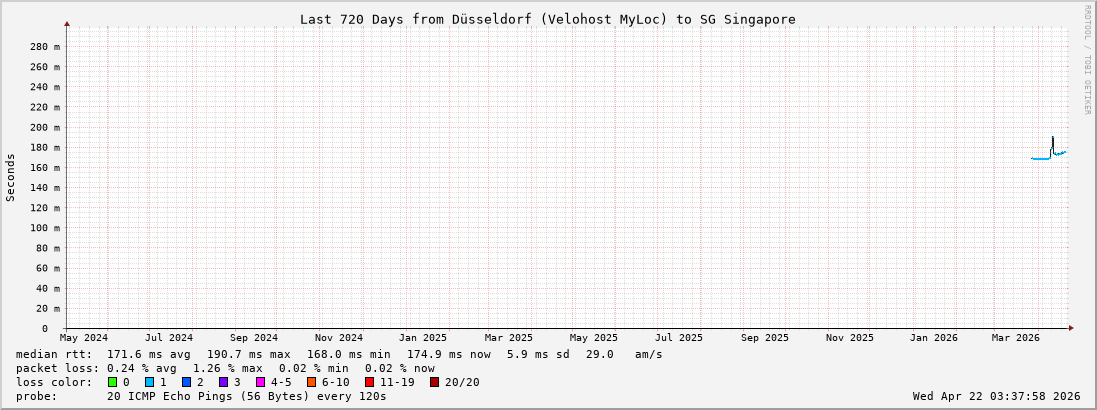Viewport: 1097px width, 410px height.
Task: Select the purple loss 3 swatch
Action: click(x=224, y=382)
